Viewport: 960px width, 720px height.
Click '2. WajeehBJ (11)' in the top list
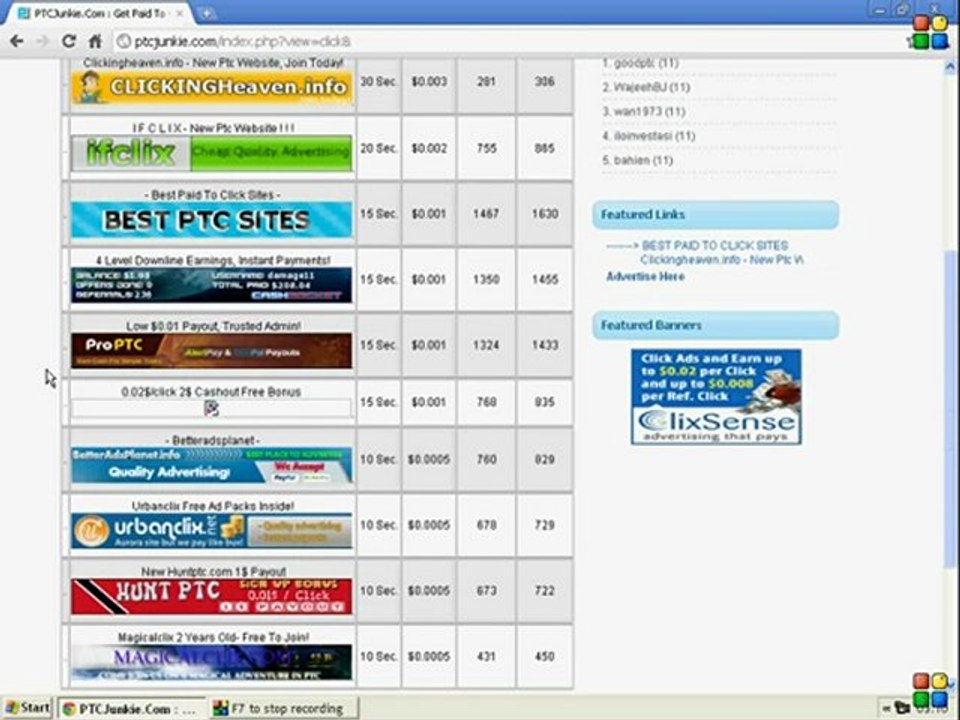[646, 87]
